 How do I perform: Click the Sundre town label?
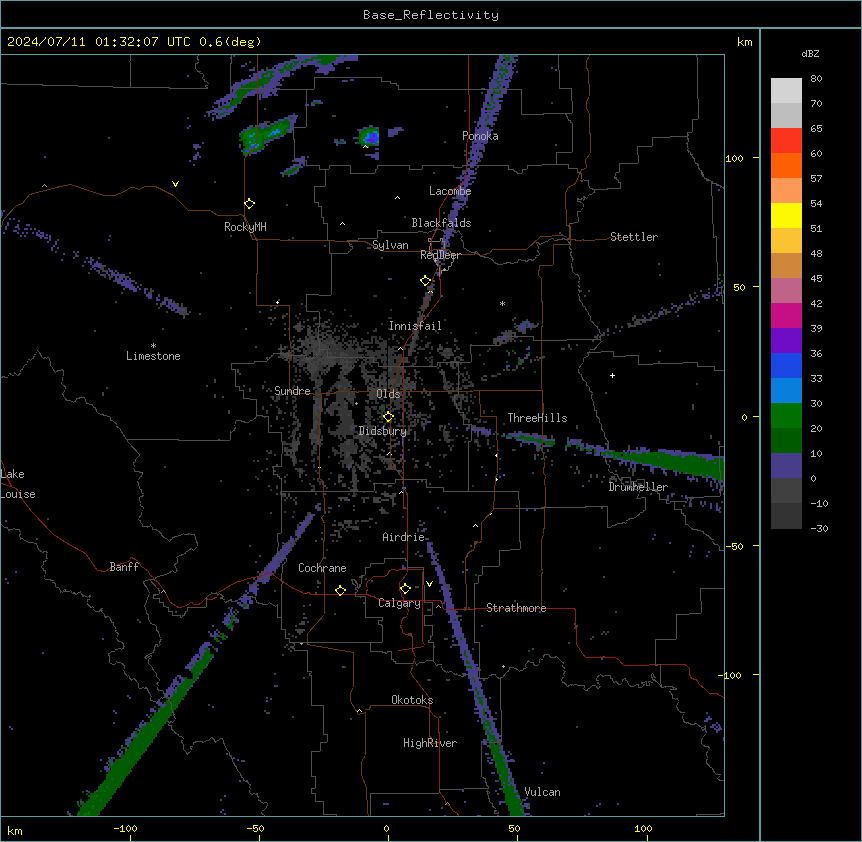pos(292,391)
